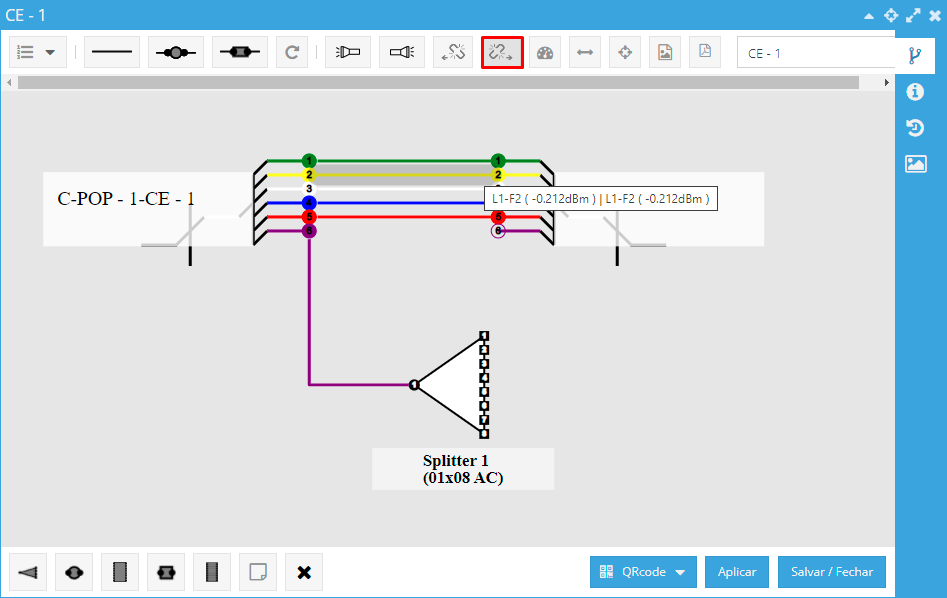Viewport: 947px width, 598px height.
Task: Click the horizontal scrollbar thumb
Action: pyautogui.click(x=438, y=83)
